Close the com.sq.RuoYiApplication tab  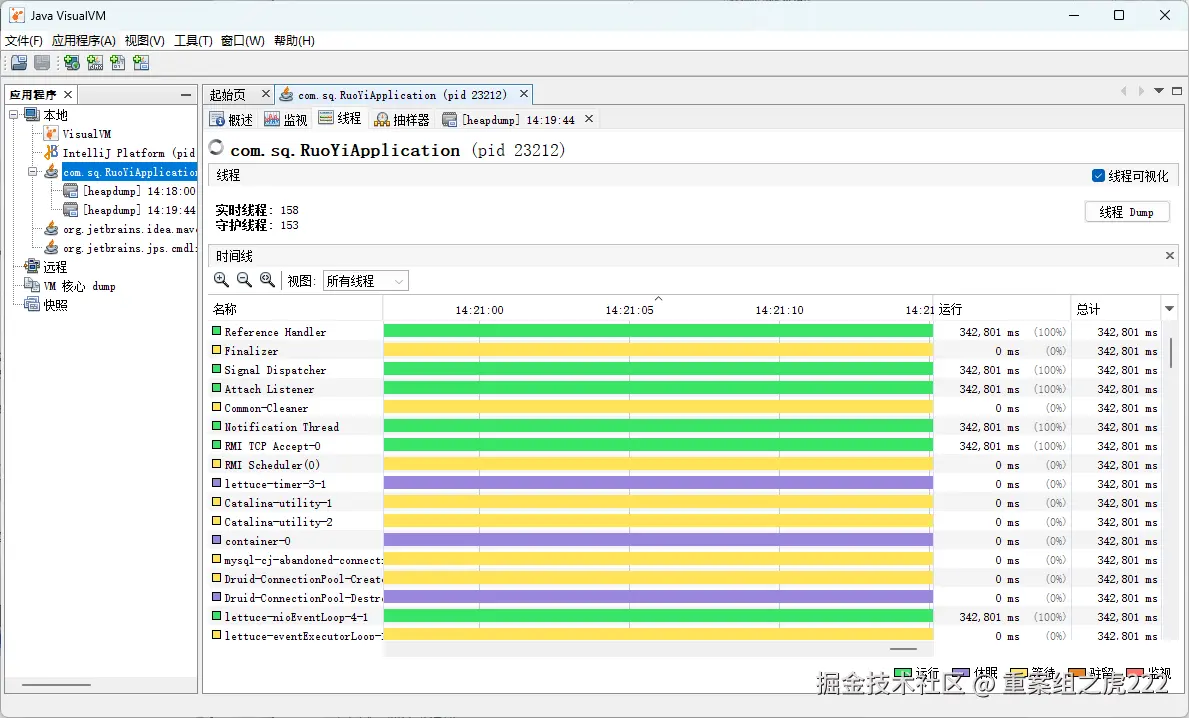click(x=523, y=94)
